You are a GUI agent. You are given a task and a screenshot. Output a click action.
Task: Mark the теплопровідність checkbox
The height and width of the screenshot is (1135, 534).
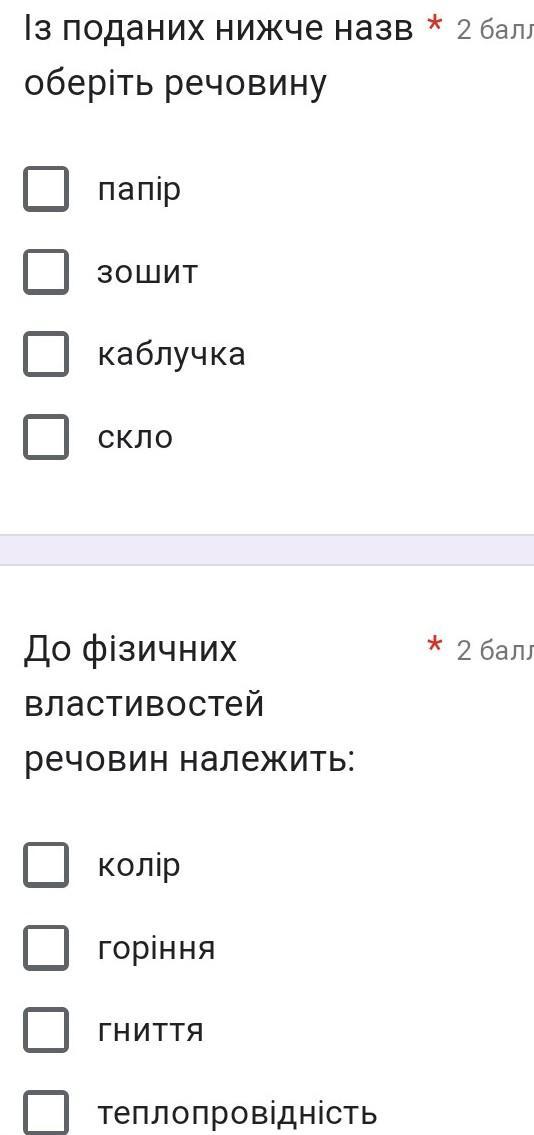click(x=46, y=1112)
